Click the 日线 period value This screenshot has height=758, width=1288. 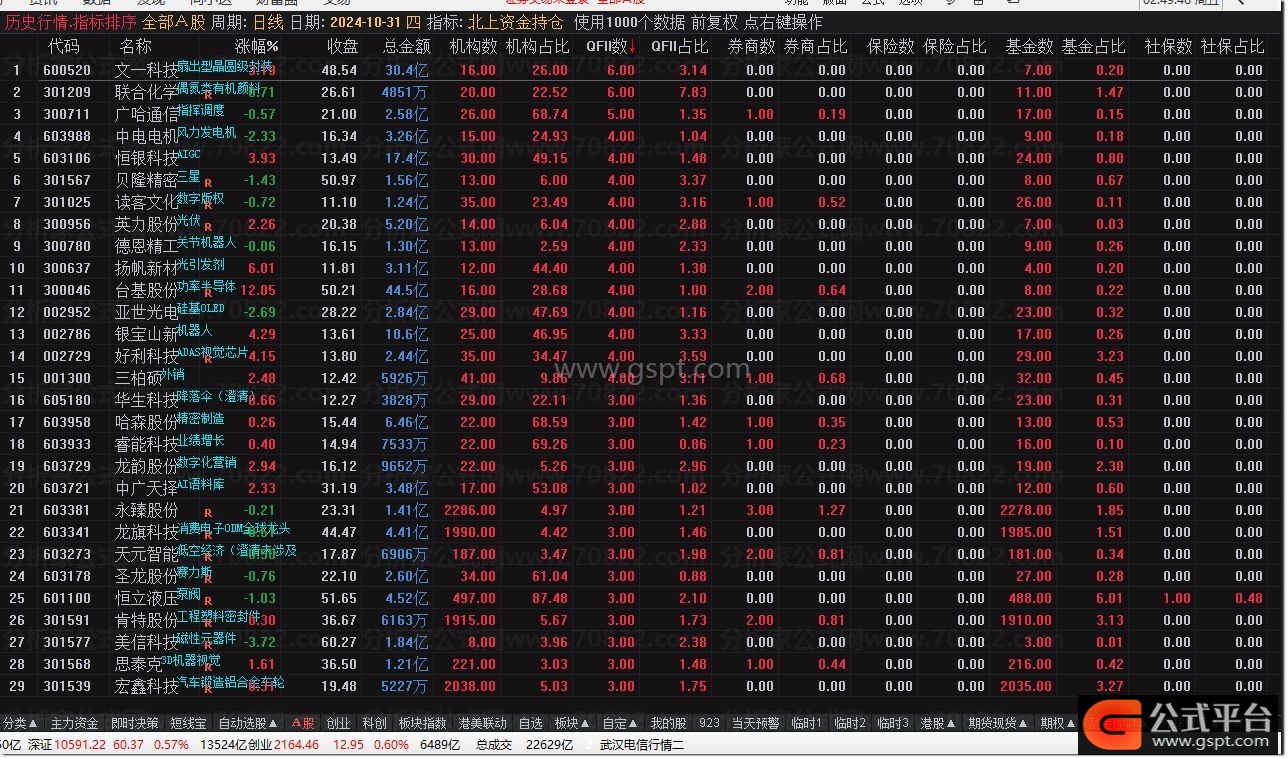click(x=268, y=22)
